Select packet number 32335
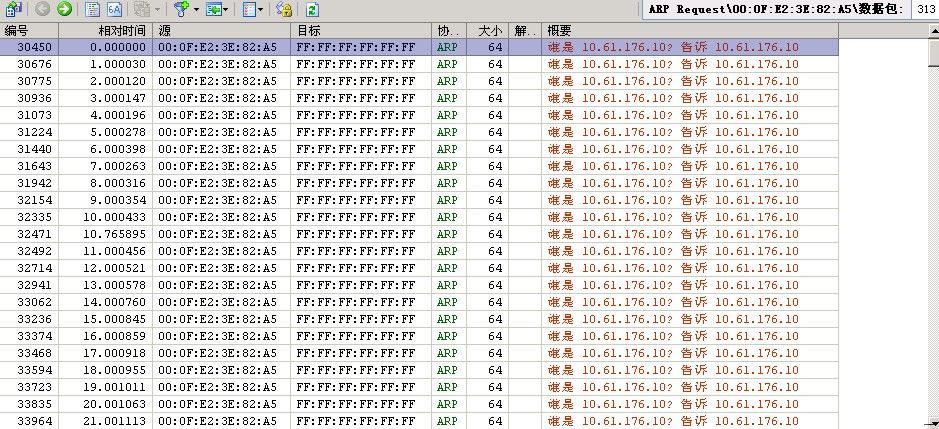The height and width of the screenshot is (429, 939). (35, 217)
